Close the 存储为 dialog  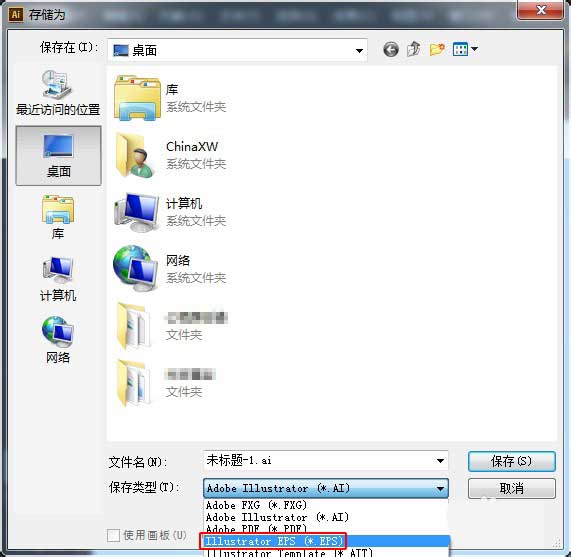pyautogui.click(x=540, y=9)
